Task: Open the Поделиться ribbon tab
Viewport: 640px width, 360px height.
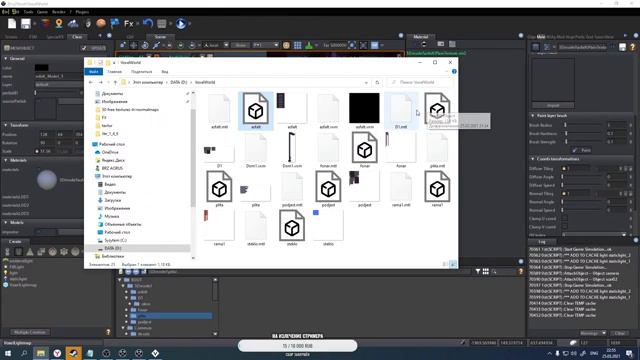Action: pos(142,72)
